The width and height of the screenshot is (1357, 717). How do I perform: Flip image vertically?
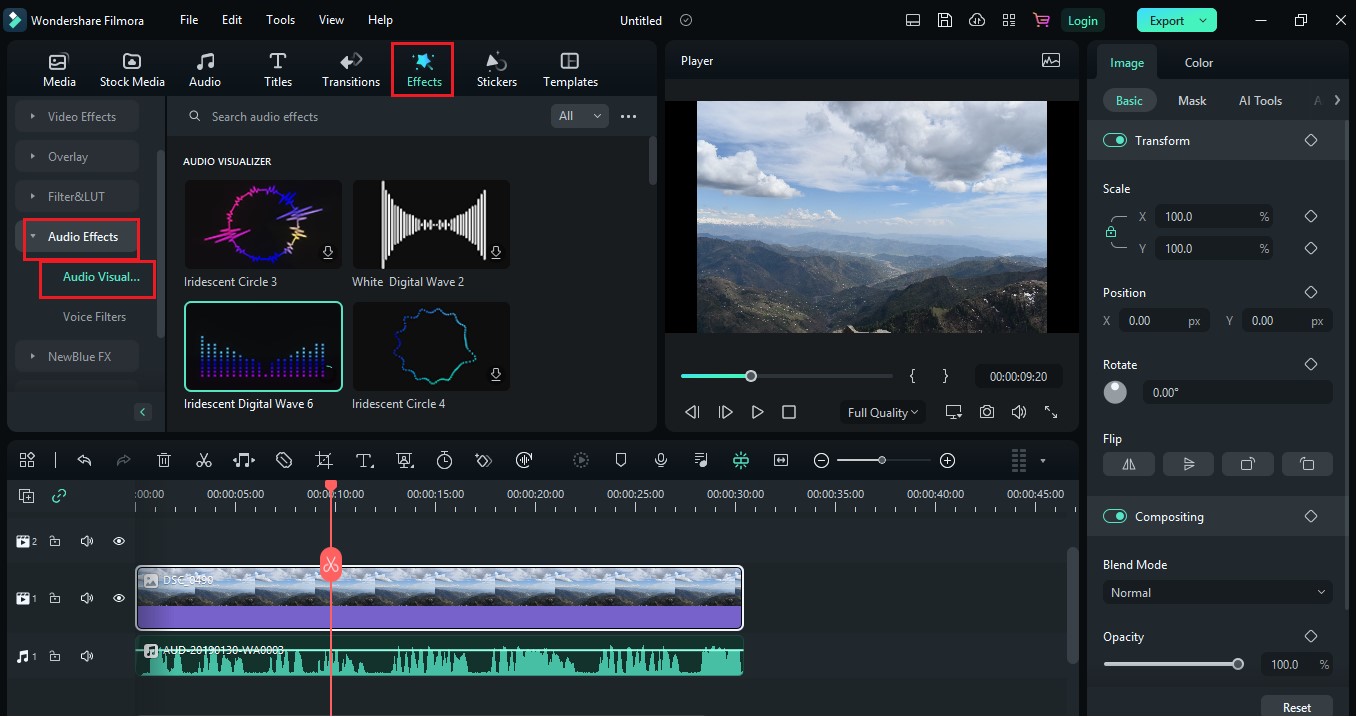pos(1188,464)
